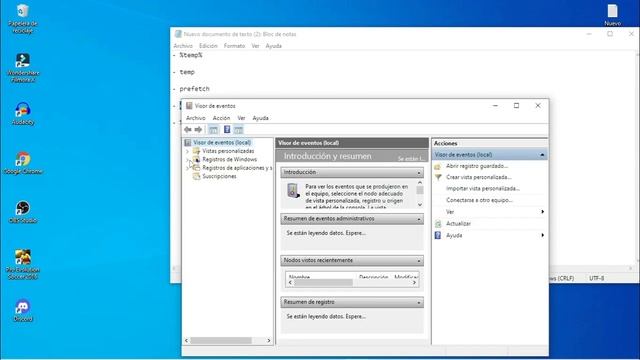Image resolution: width=640 pixels, height=360 pixels.
Task: Click the Abrir registro guardado folder icon
Action: (438, 166)
